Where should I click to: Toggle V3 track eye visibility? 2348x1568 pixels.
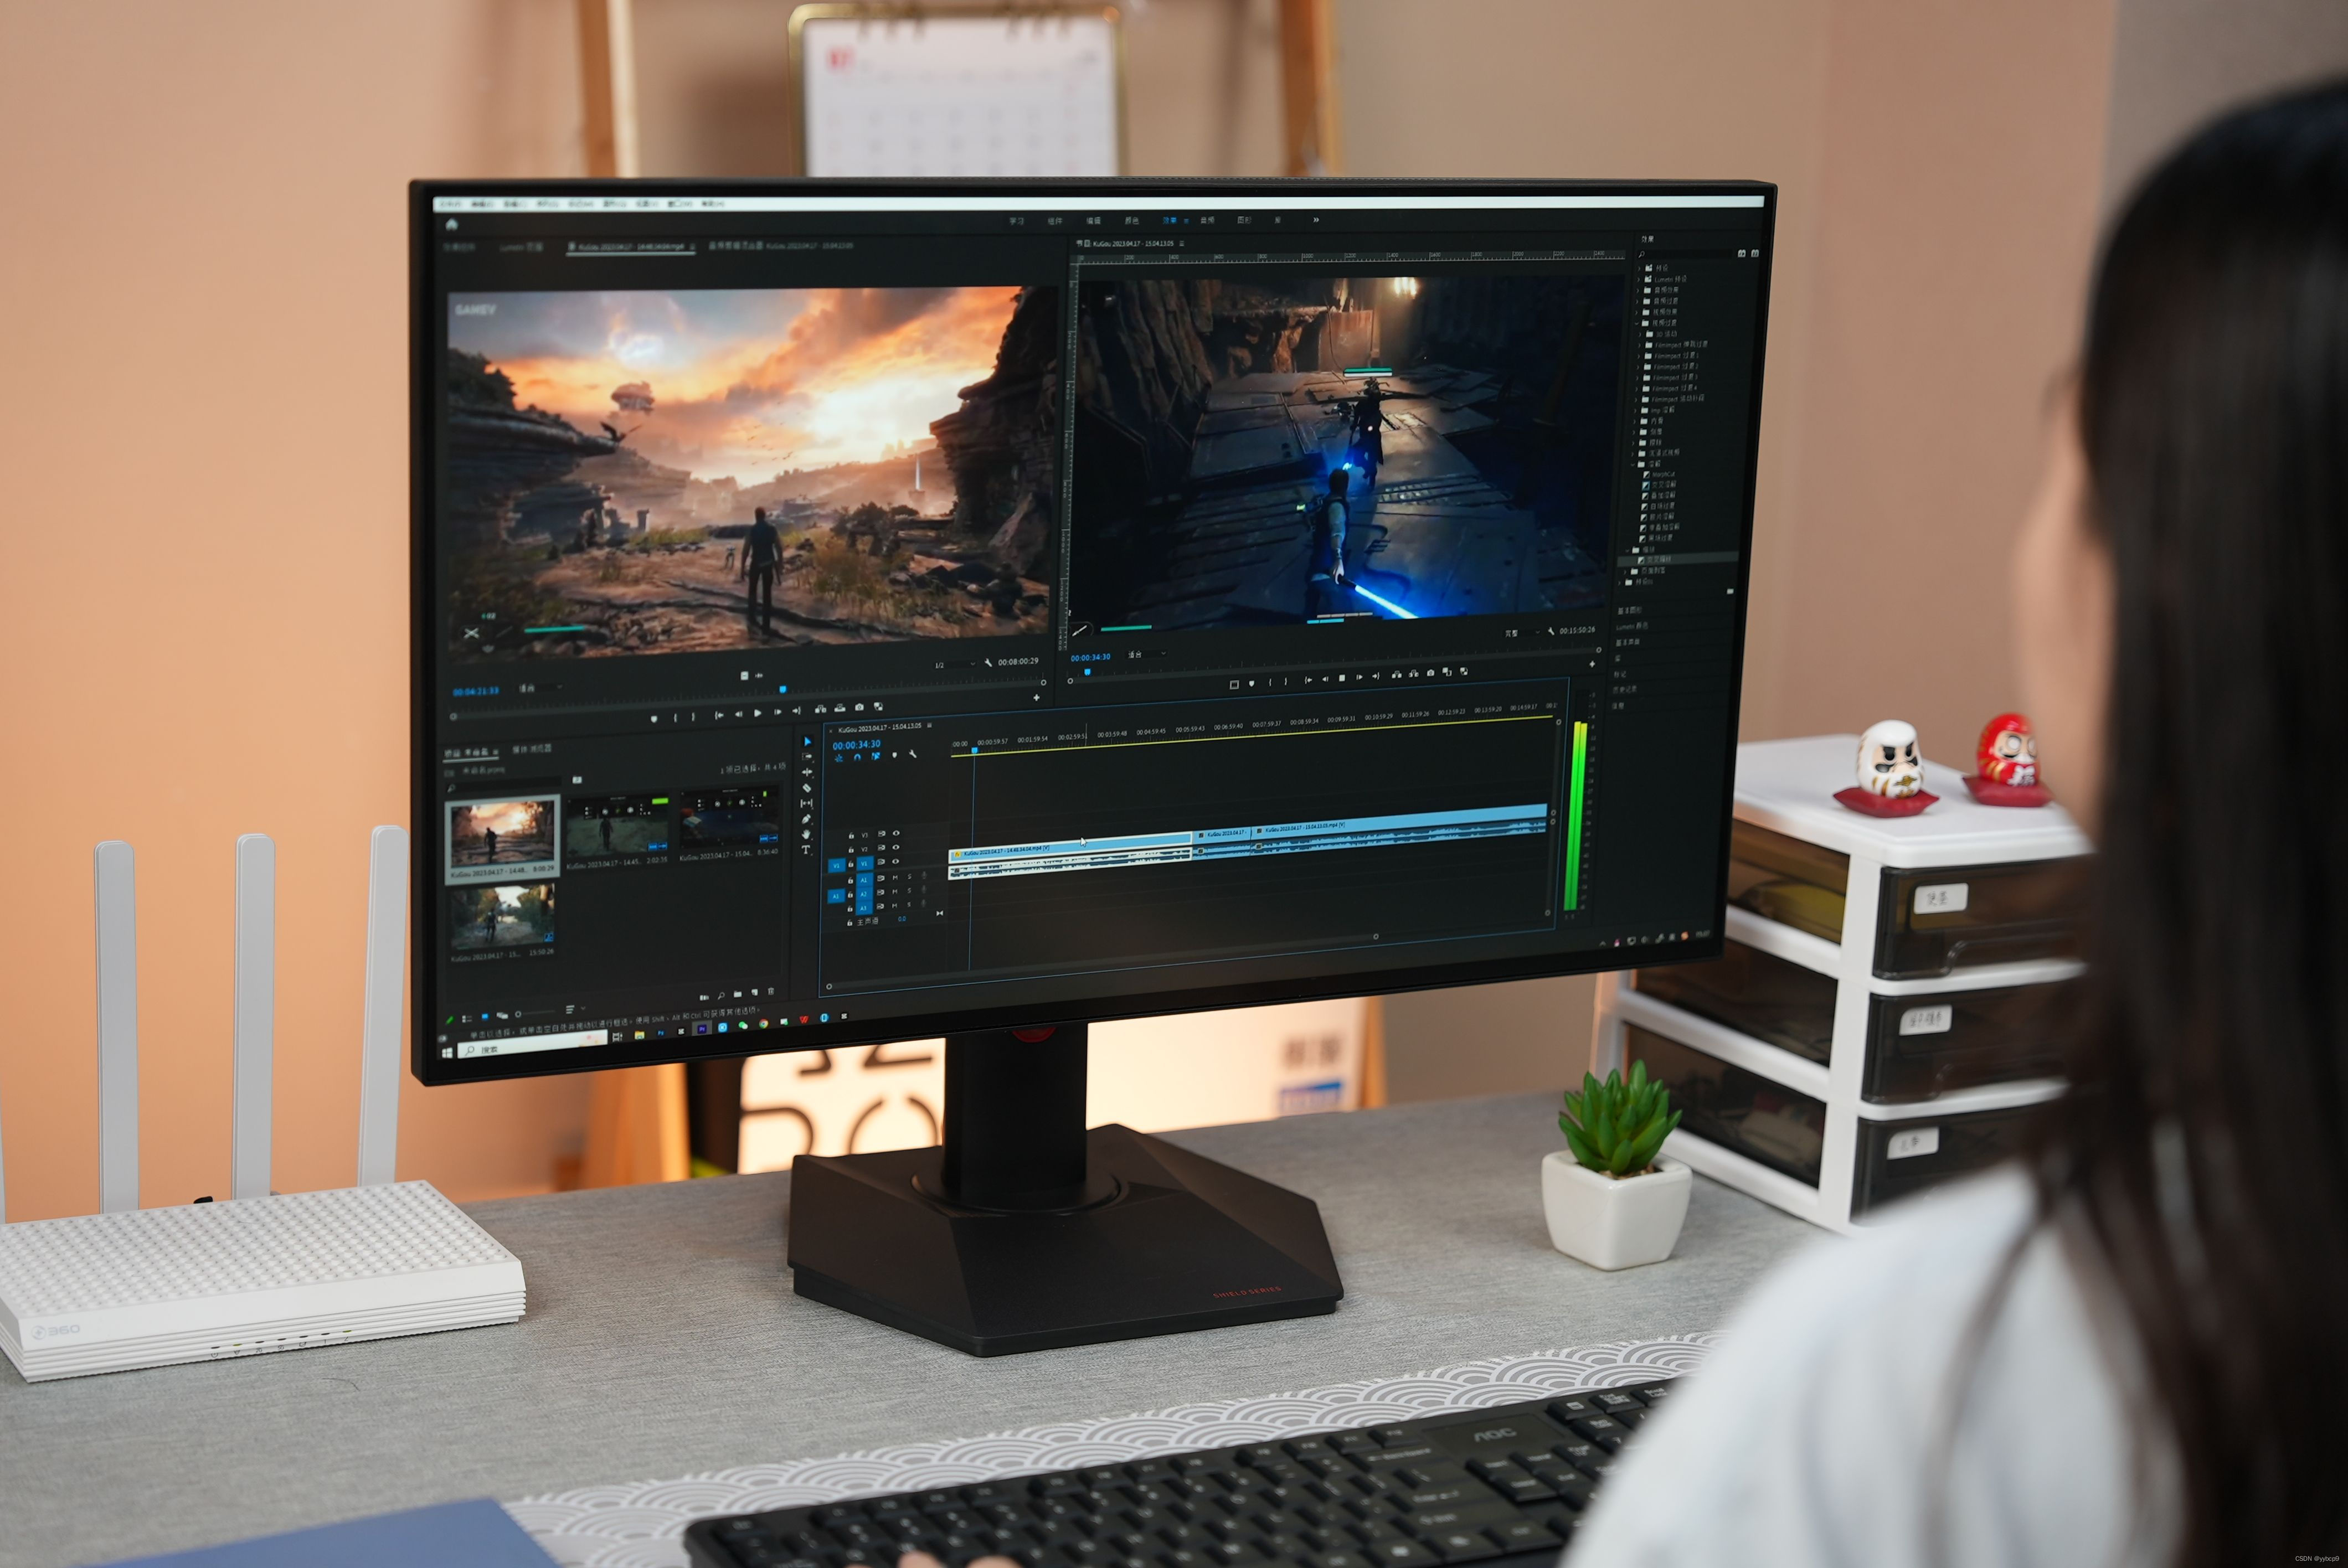[896, 833]
